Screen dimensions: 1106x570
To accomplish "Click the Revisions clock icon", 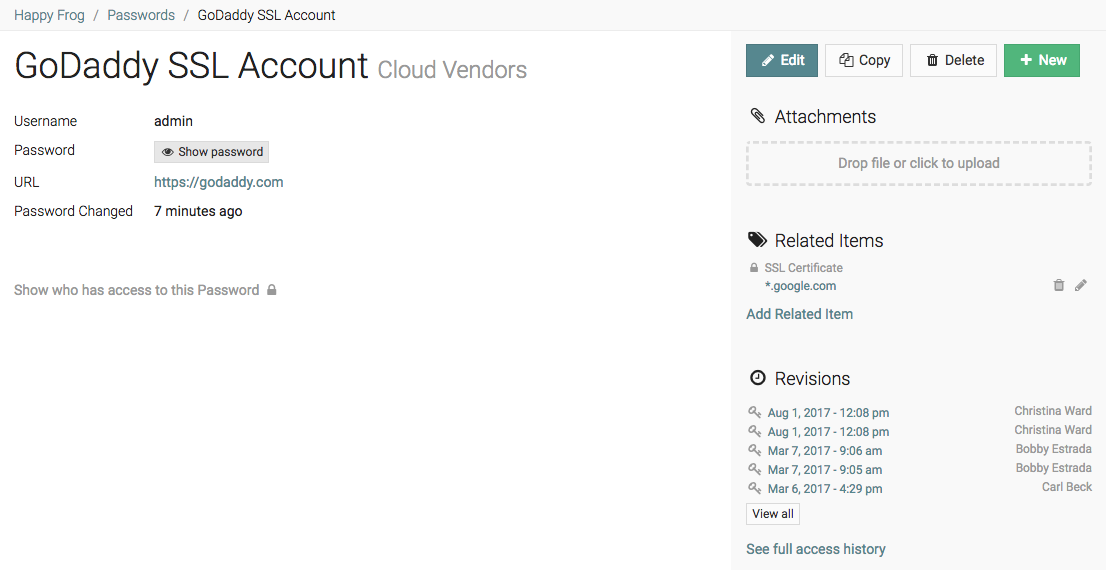I will pyautogui.click(x=757, y=378).
